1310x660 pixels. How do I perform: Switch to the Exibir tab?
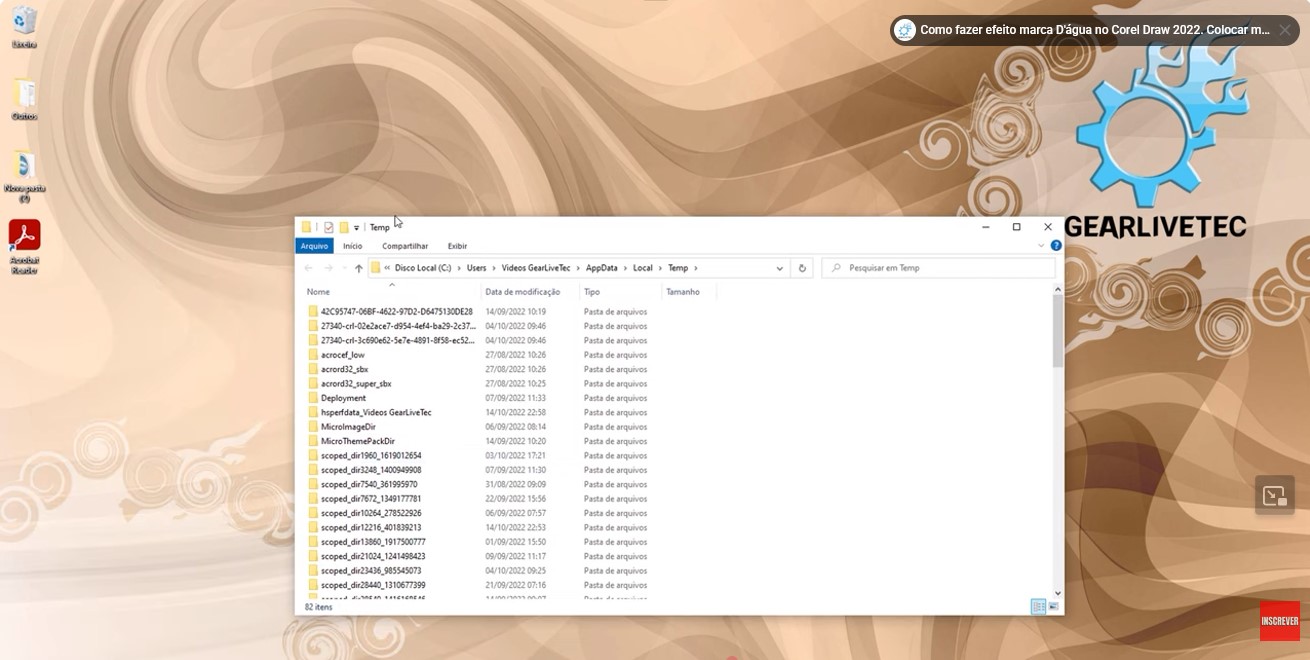click(457, 245)
